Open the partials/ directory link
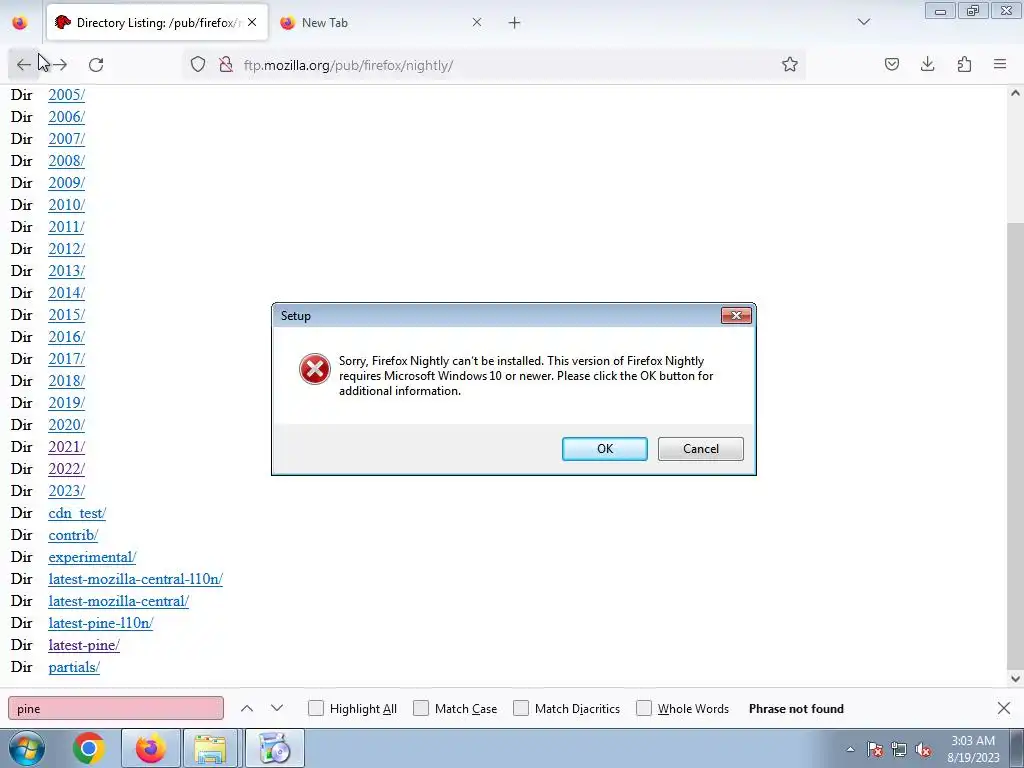Viewport: 1024px width, 768px height. [x=74, y=667]
